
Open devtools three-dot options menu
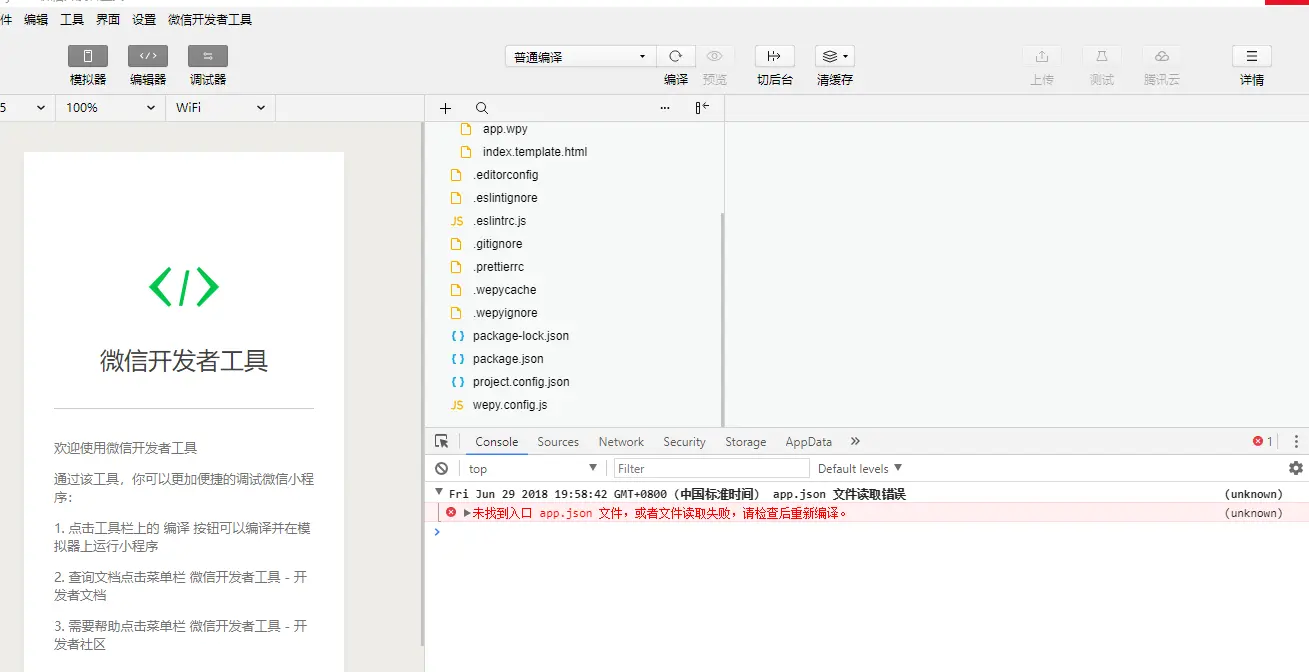[1296, 441]
